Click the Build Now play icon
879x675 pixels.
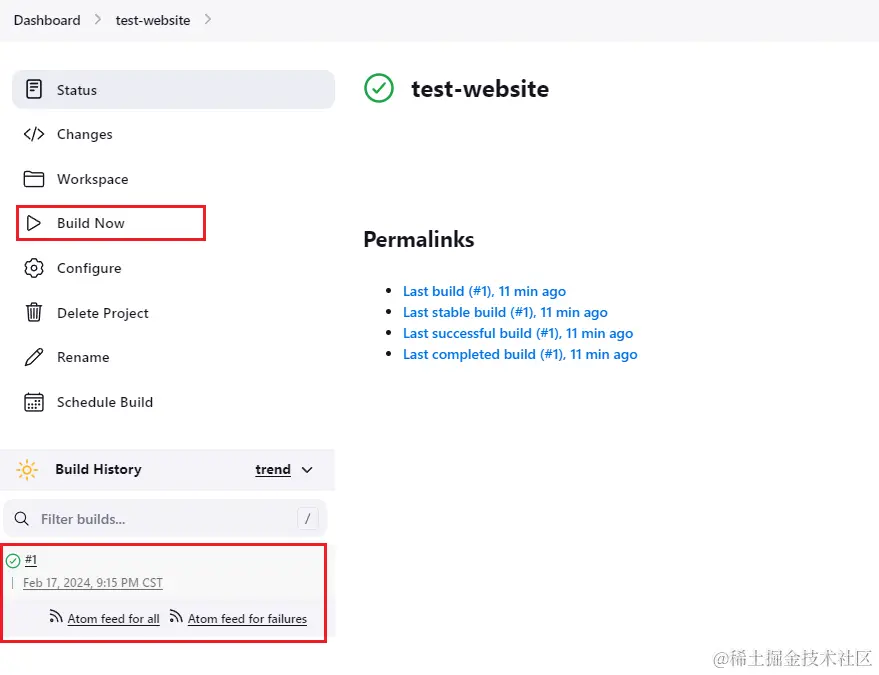click(x=34, y=223)
